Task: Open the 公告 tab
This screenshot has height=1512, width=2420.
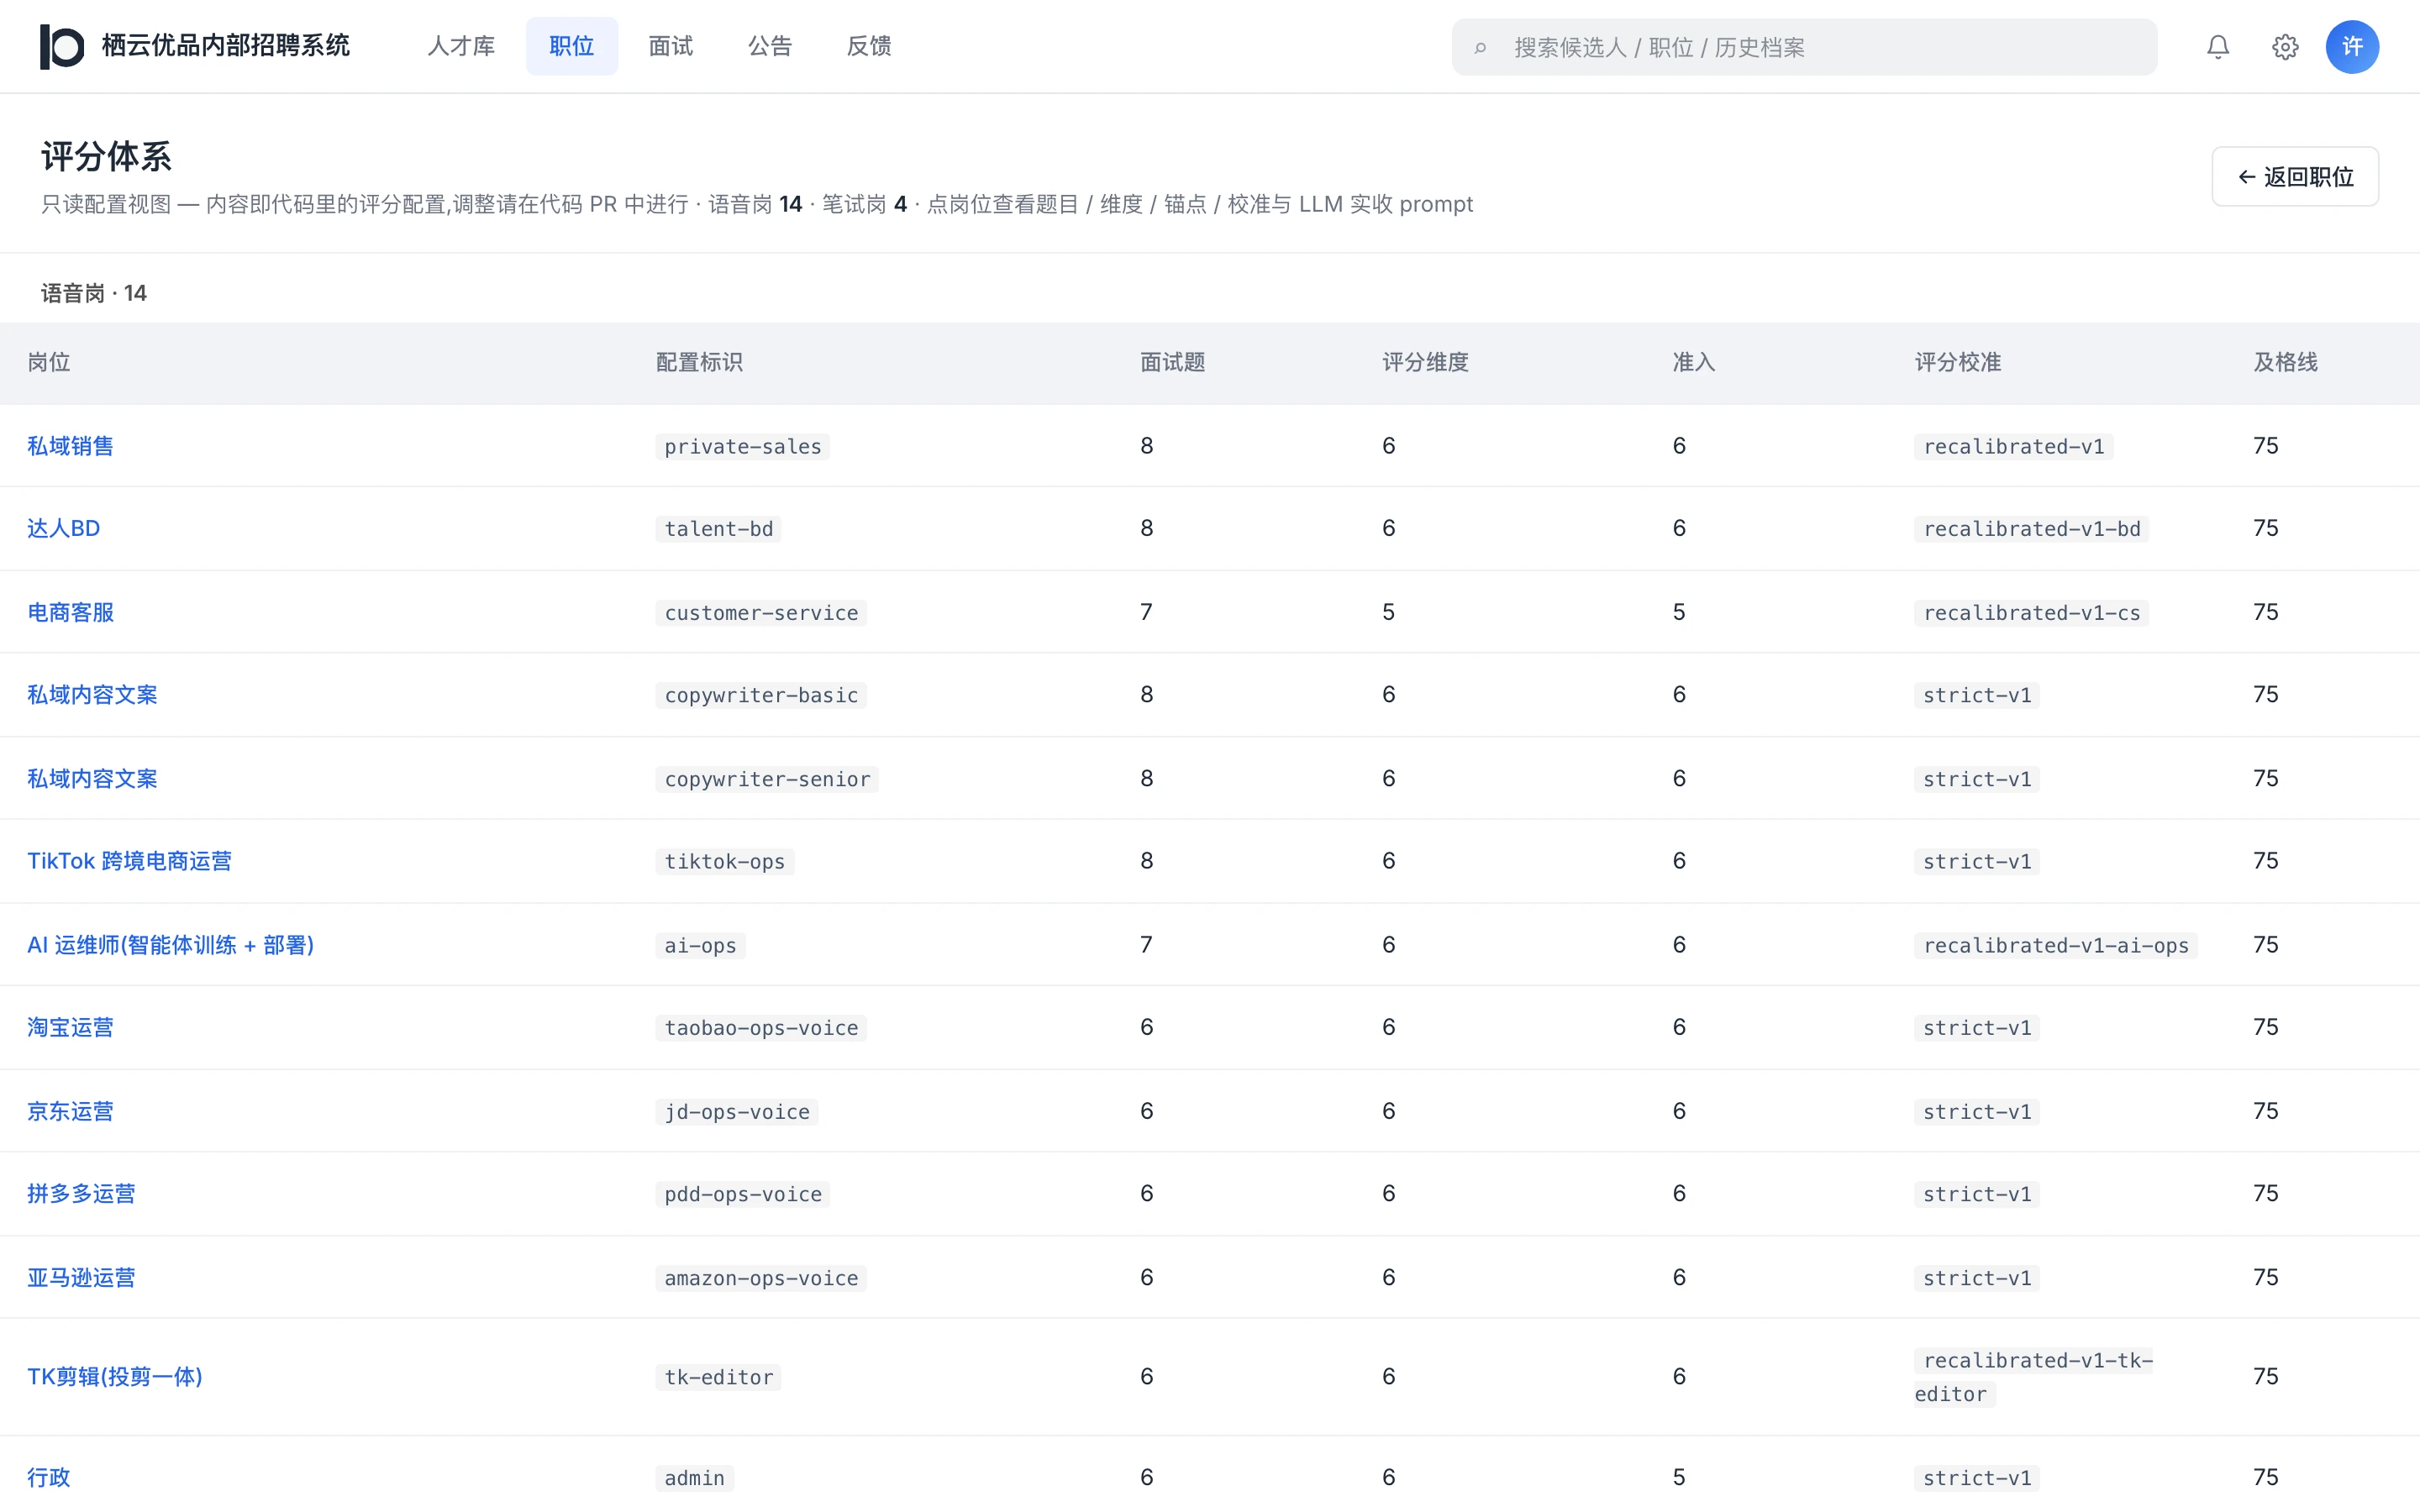Action: pyautogui.click(x=770, y=46)
